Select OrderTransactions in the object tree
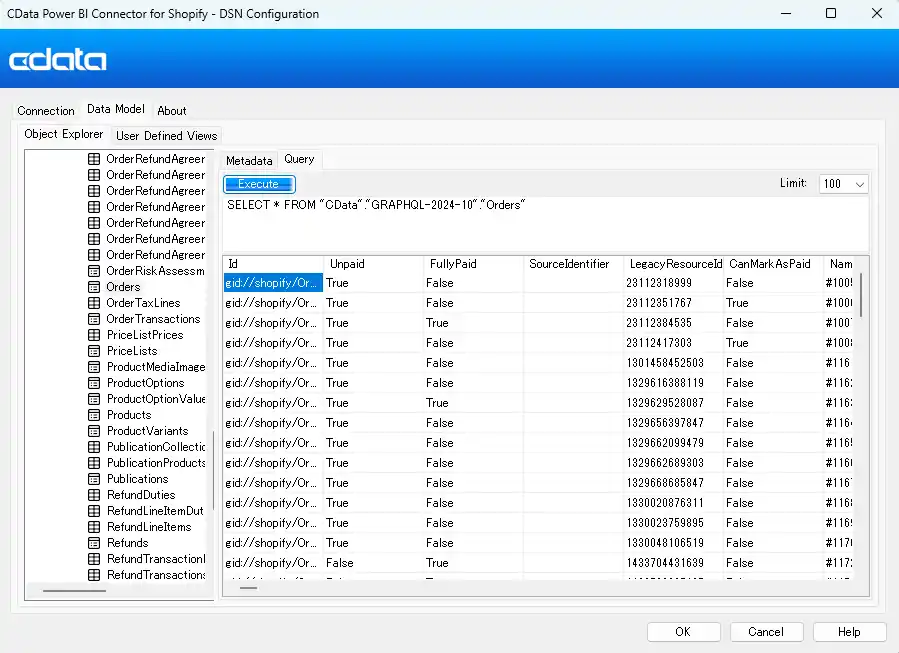Screen dimensions: 899x653 pos(153,319)
